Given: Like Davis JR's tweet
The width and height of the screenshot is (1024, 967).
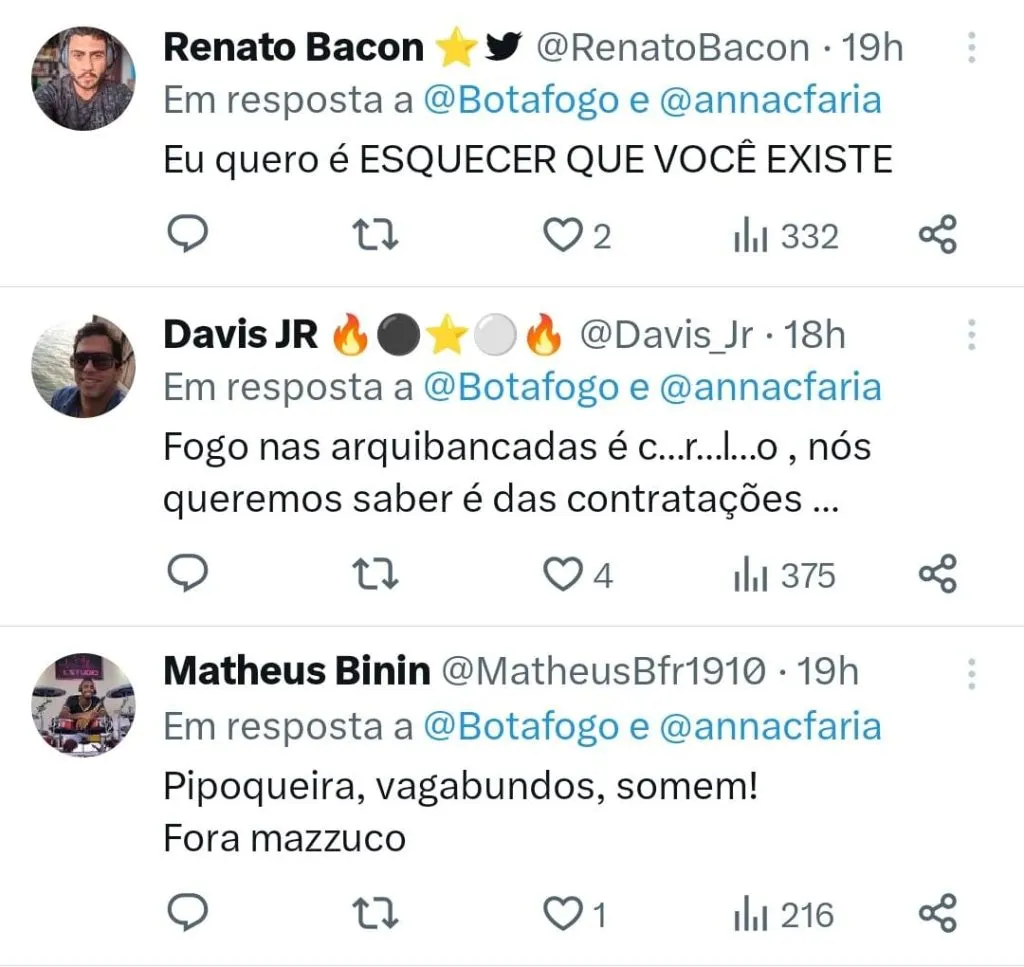Looking at the screenshot, I should [563, 574].
